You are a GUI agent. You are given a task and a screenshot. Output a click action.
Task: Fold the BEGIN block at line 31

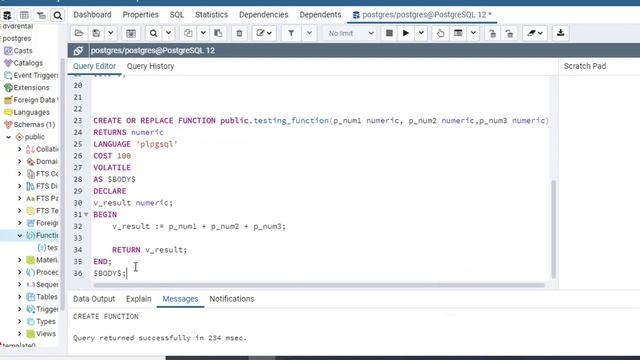(x=86, y=214)
